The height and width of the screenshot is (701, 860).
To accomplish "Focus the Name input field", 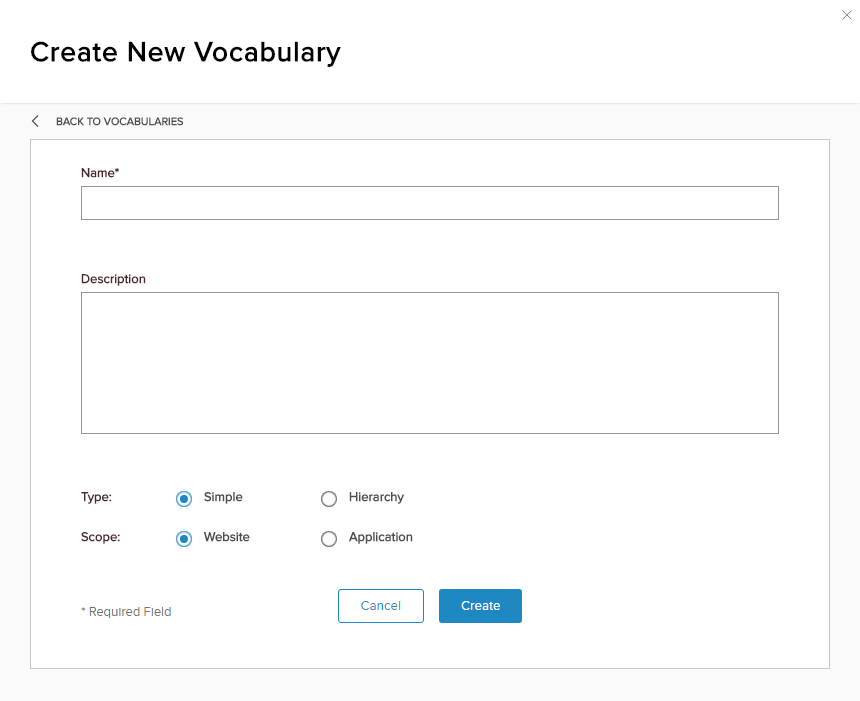I will click(x=429, y=203).
